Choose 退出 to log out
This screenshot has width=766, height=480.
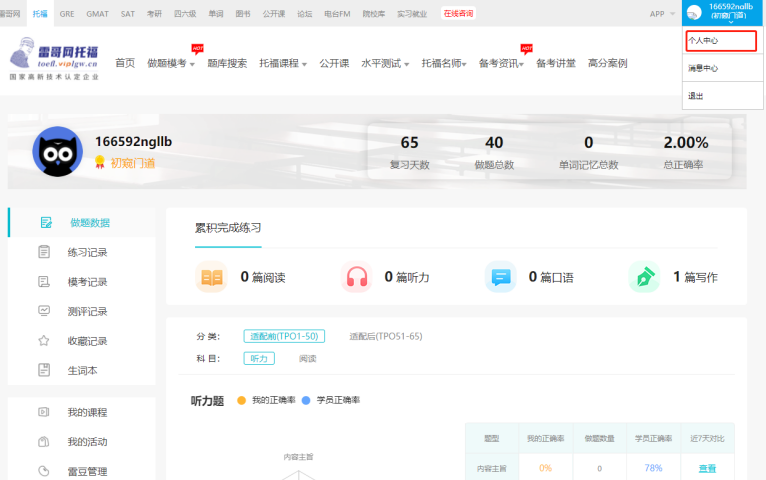point(723,96)
